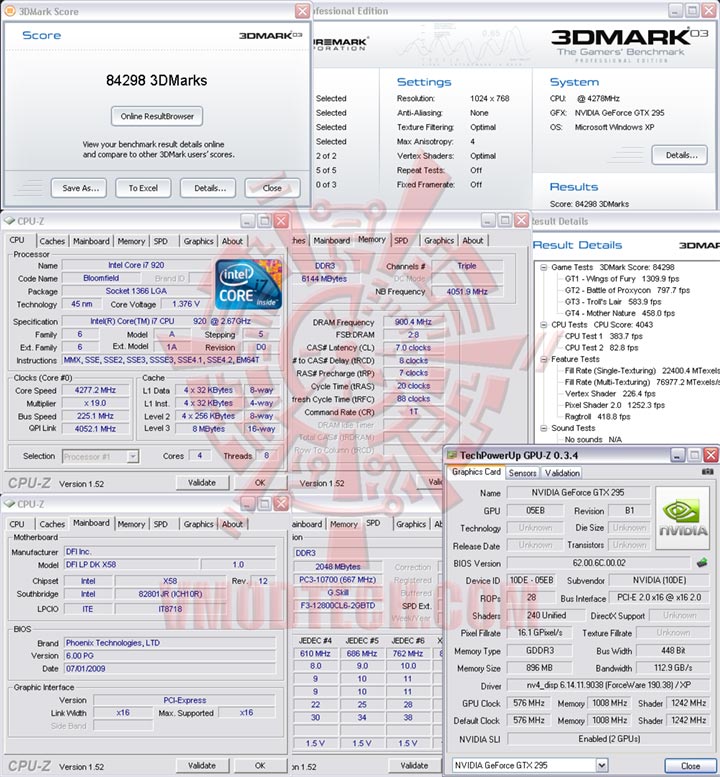The image size is (720, 777).
Task: Select the Sensors tab in GPU-Z
Action: (522, 473)
